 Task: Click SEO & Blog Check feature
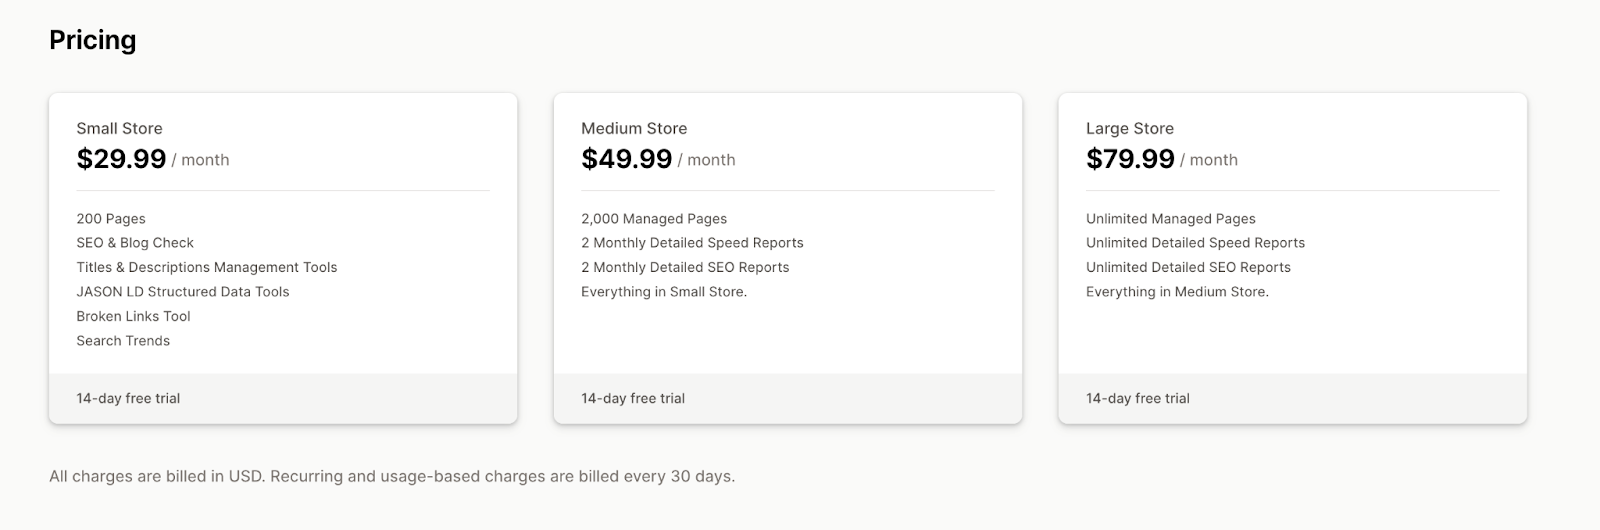[x=135, y=243]
